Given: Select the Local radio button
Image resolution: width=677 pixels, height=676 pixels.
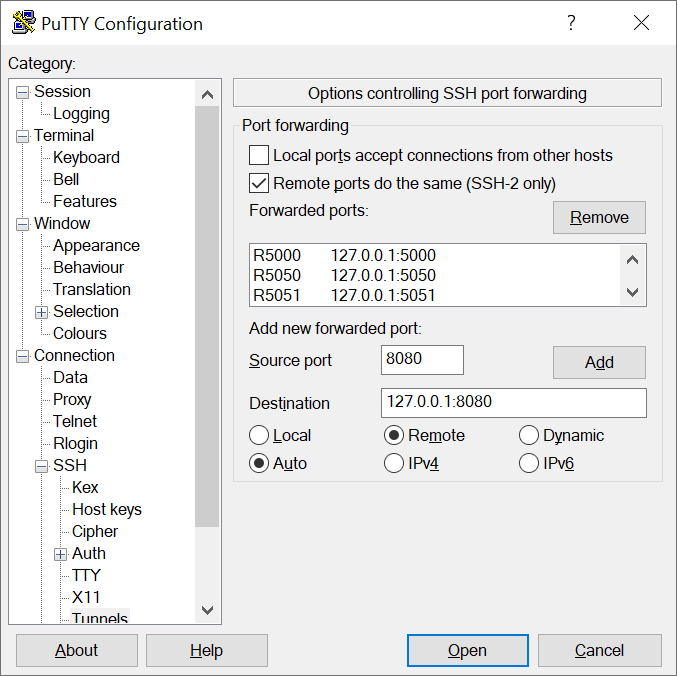Looking at the screenshot, I should tap(259, 435).
